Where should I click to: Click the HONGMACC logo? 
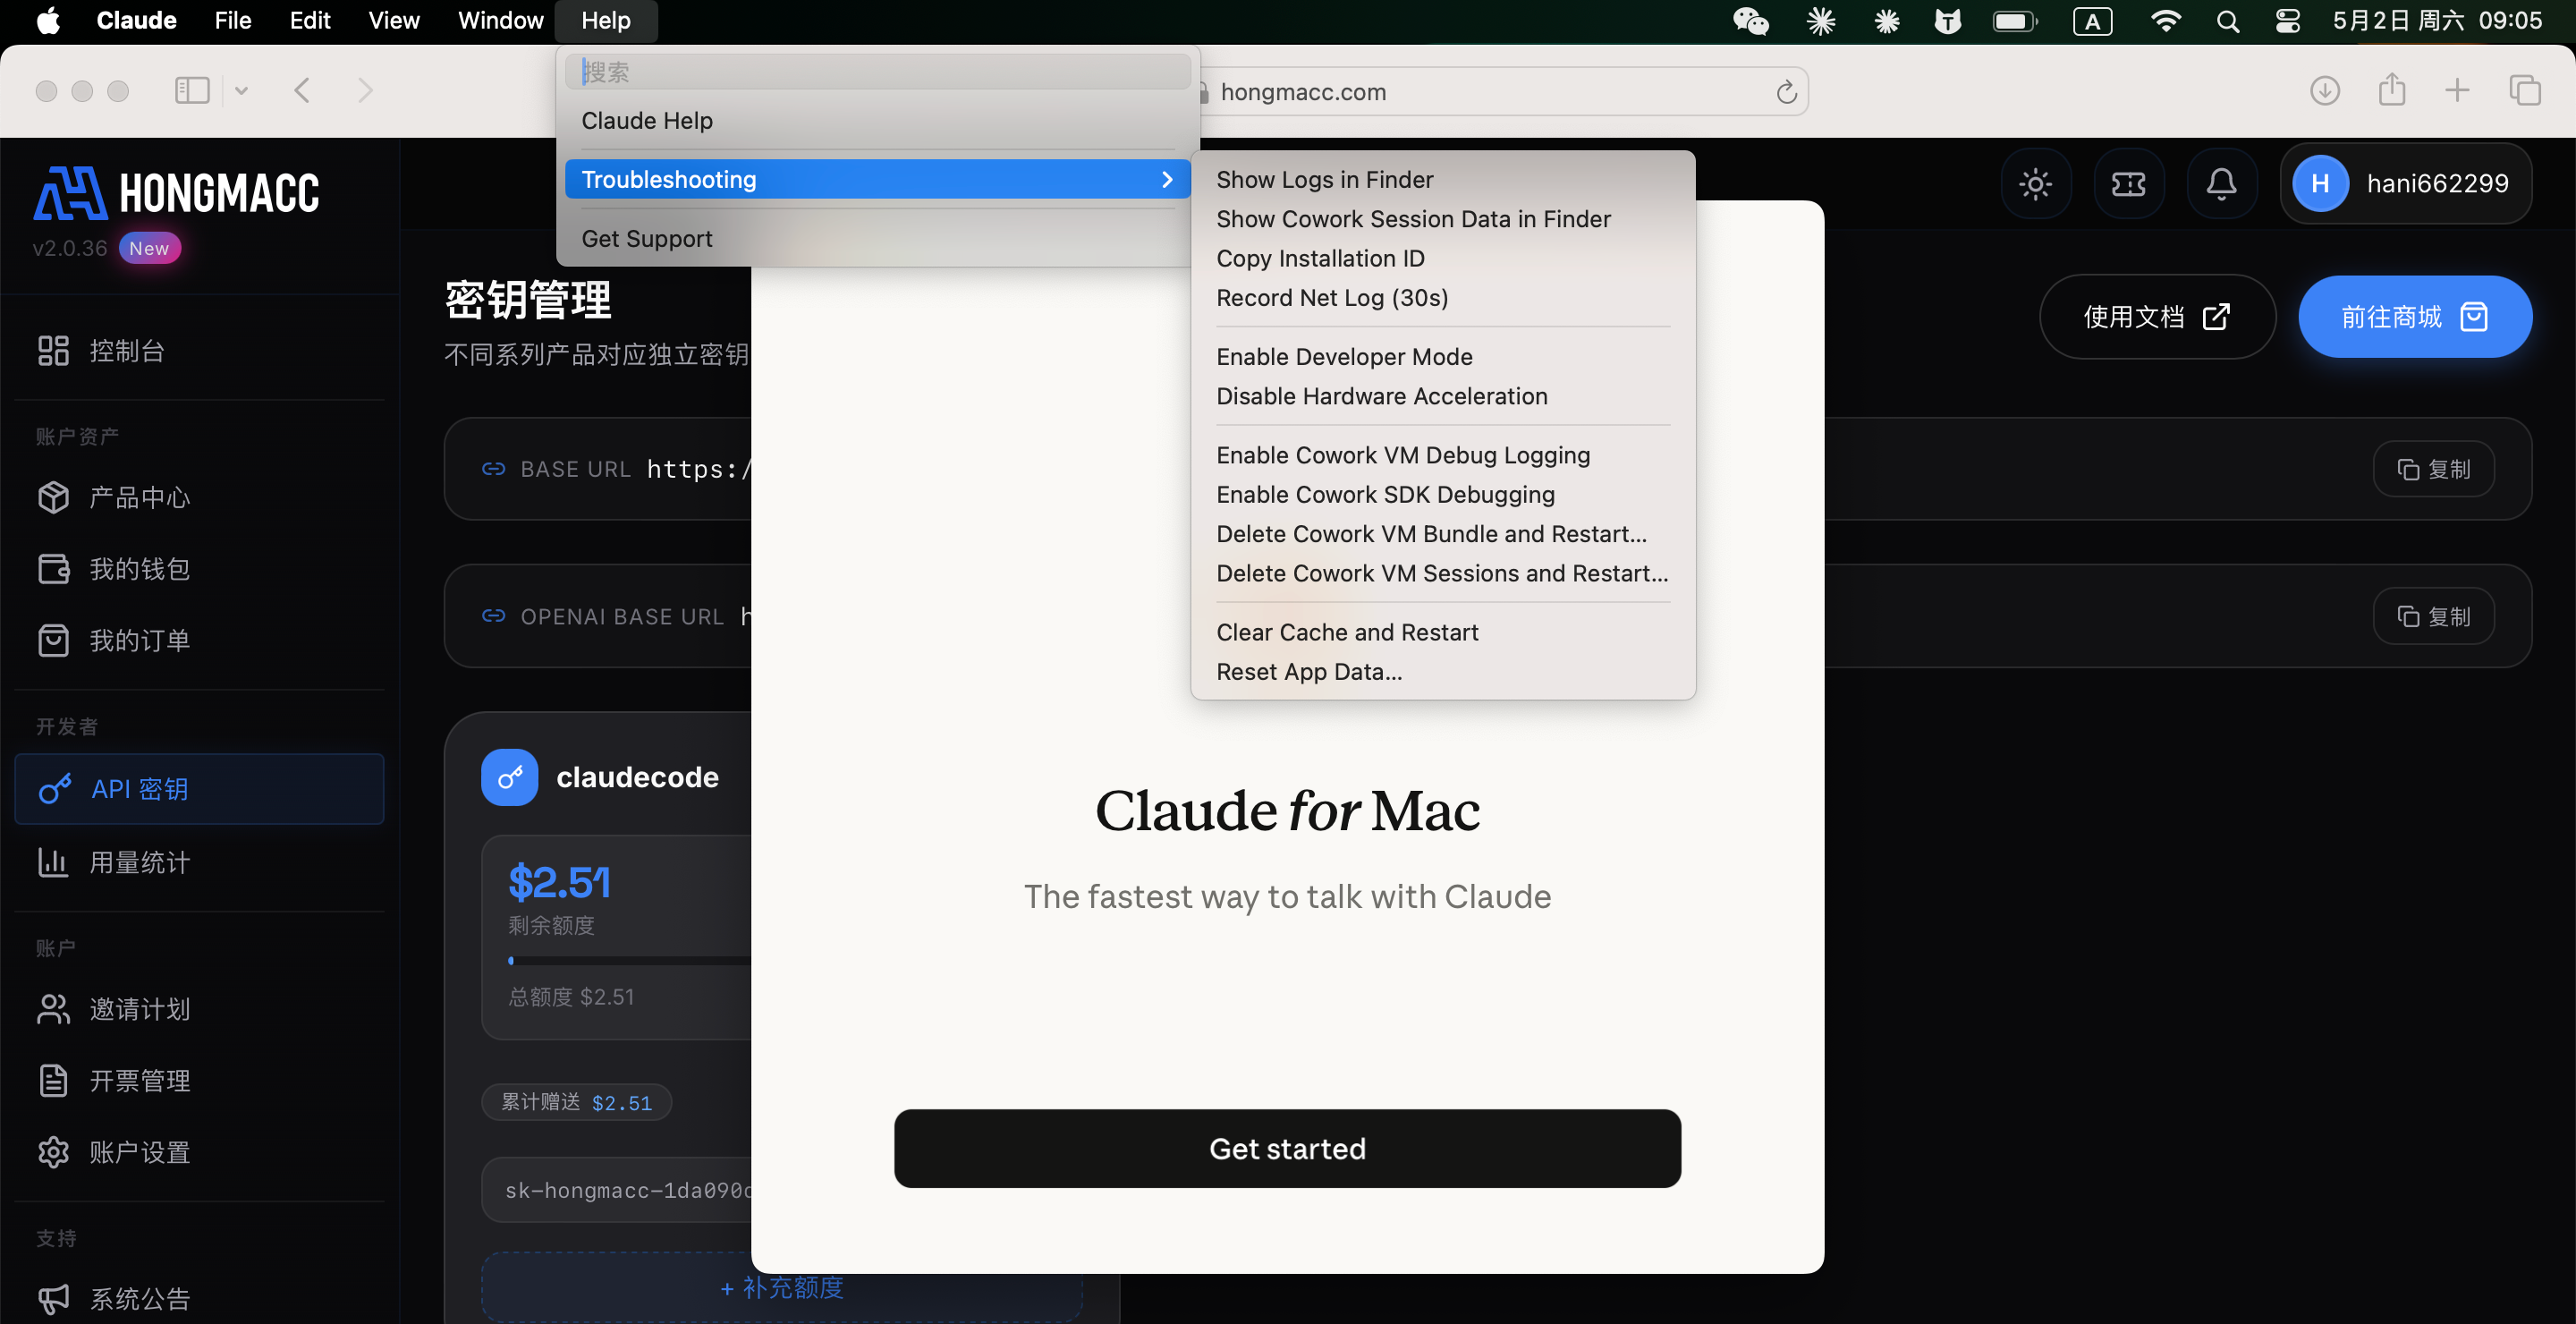(176, 193)
